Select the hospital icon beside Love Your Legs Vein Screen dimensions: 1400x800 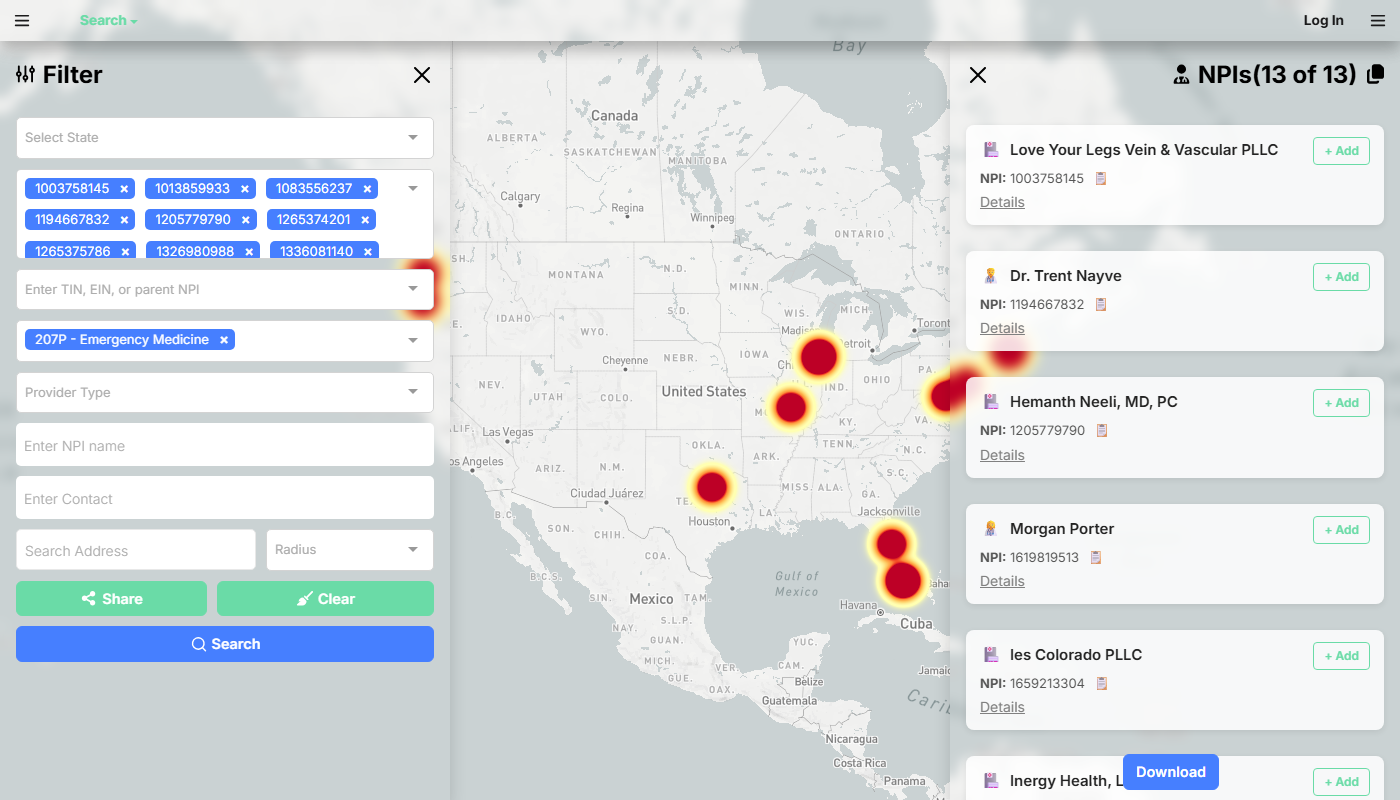[990, 149]
